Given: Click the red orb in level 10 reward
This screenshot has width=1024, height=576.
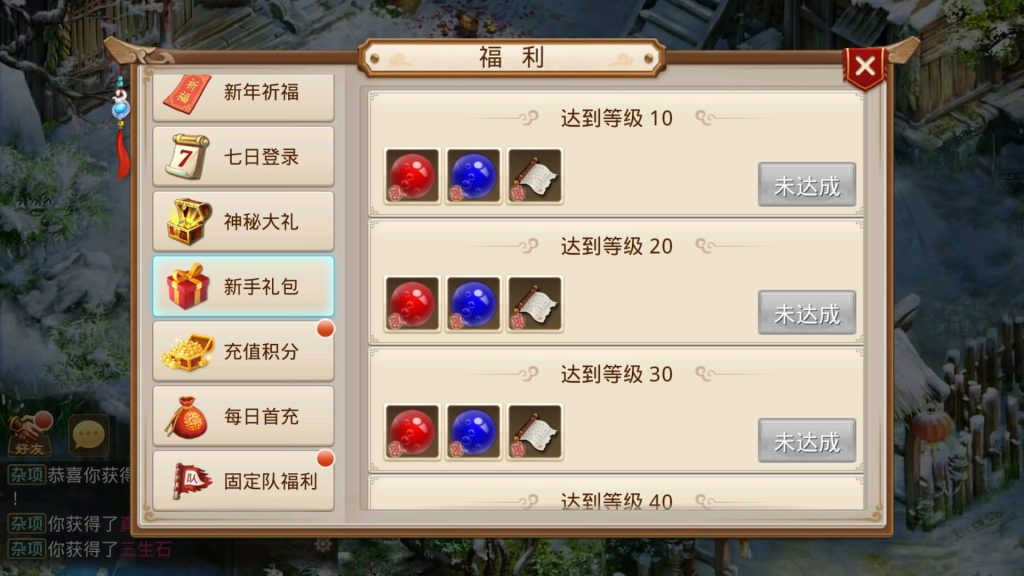Looking at the screenshot, I should pos(411,176).
